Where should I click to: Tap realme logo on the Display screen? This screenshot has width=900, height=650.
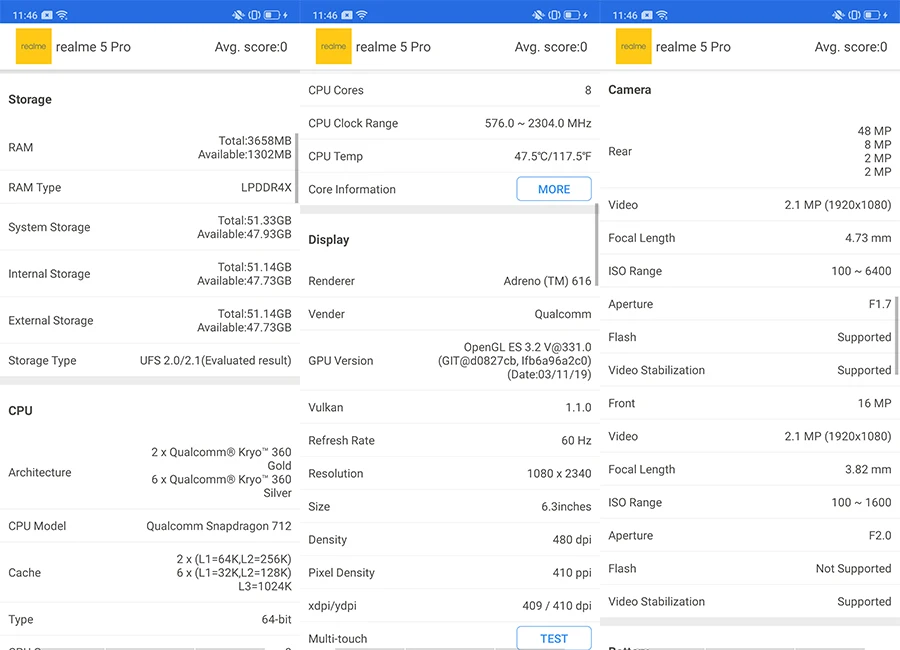pos(333,46)
